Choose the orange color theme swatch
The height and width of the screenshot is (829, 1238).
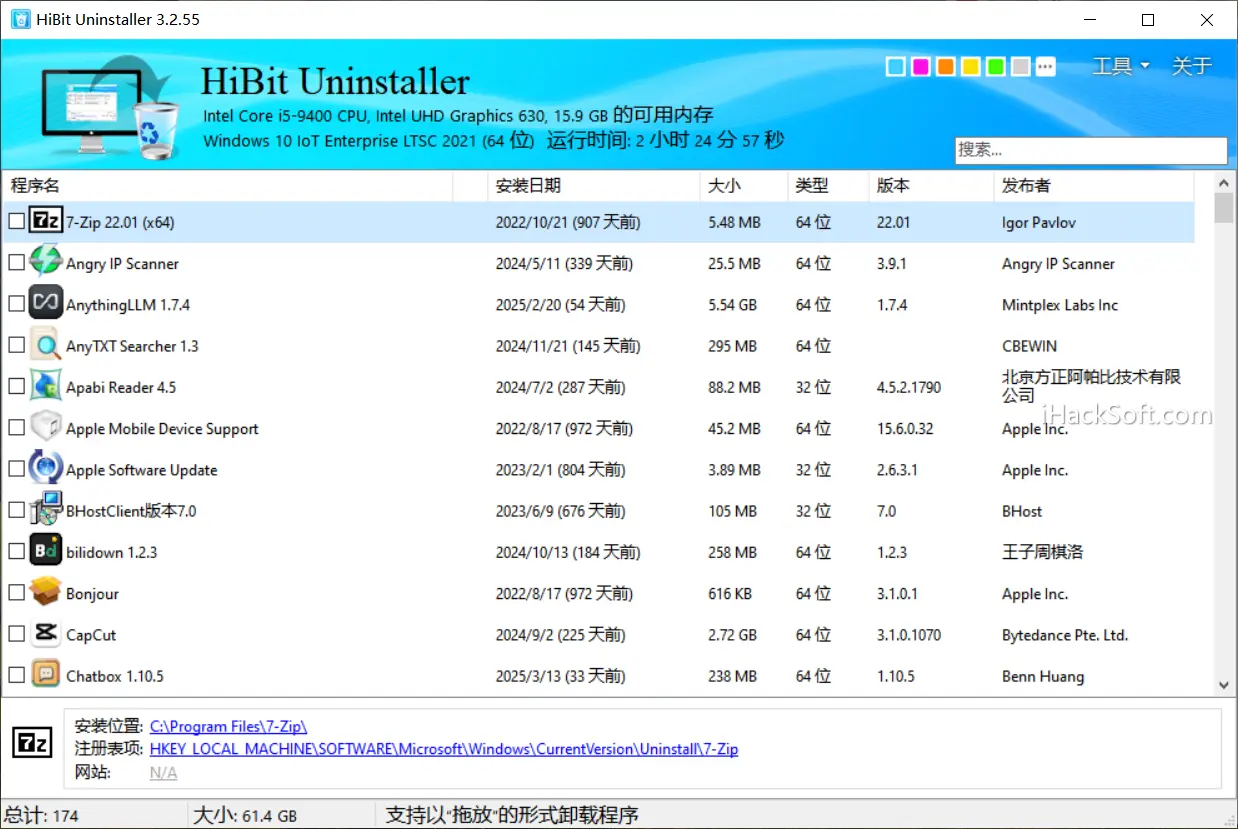pyautogui.click(x=946, y=67)
